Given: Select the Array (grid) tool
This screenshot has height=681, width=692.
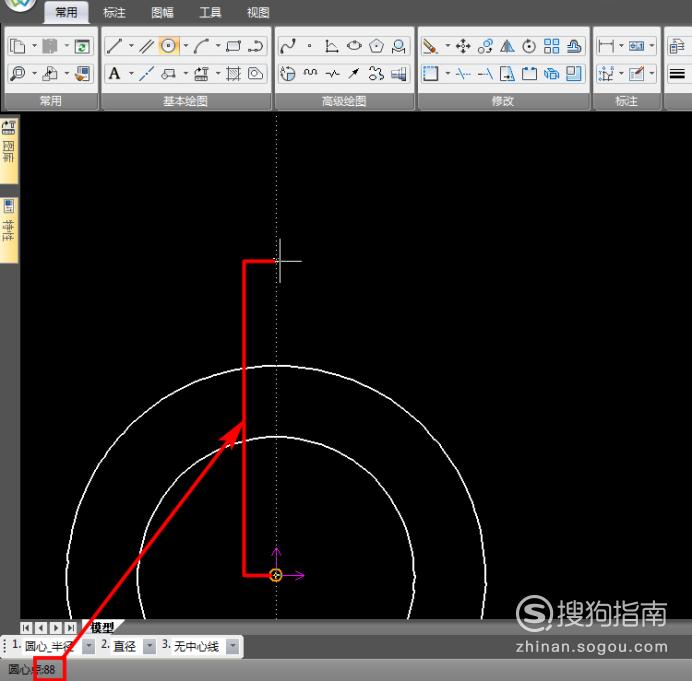Looking at the screenshot, I should (x=551, y=46).
